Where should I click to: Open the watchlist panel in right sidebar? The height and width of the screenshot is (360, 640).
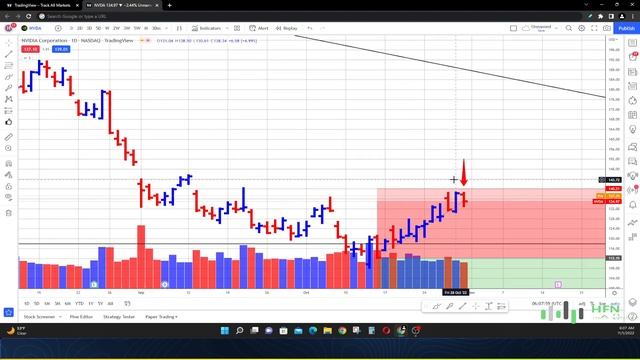[632, 43]
